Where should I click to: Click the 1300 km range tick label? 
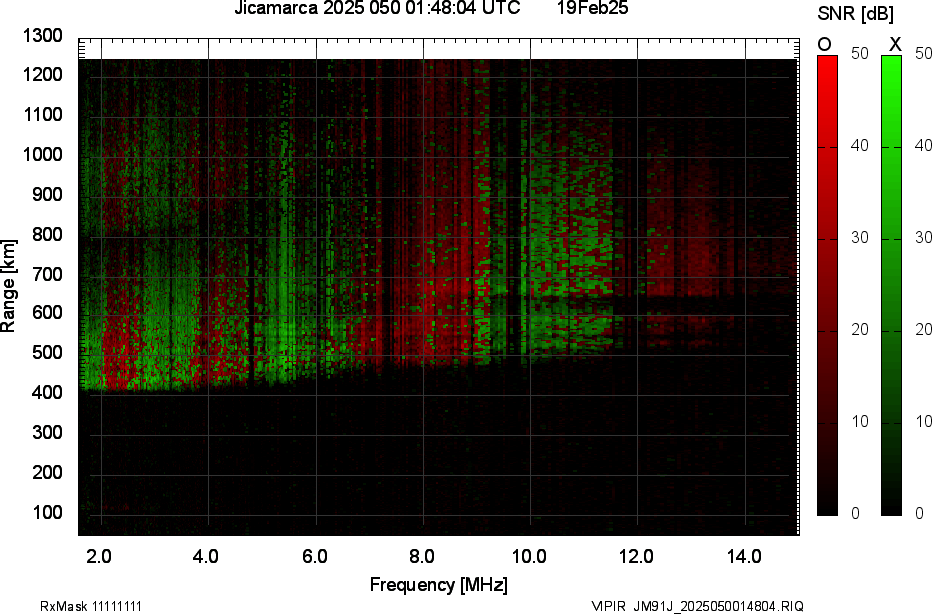point(43,36)
